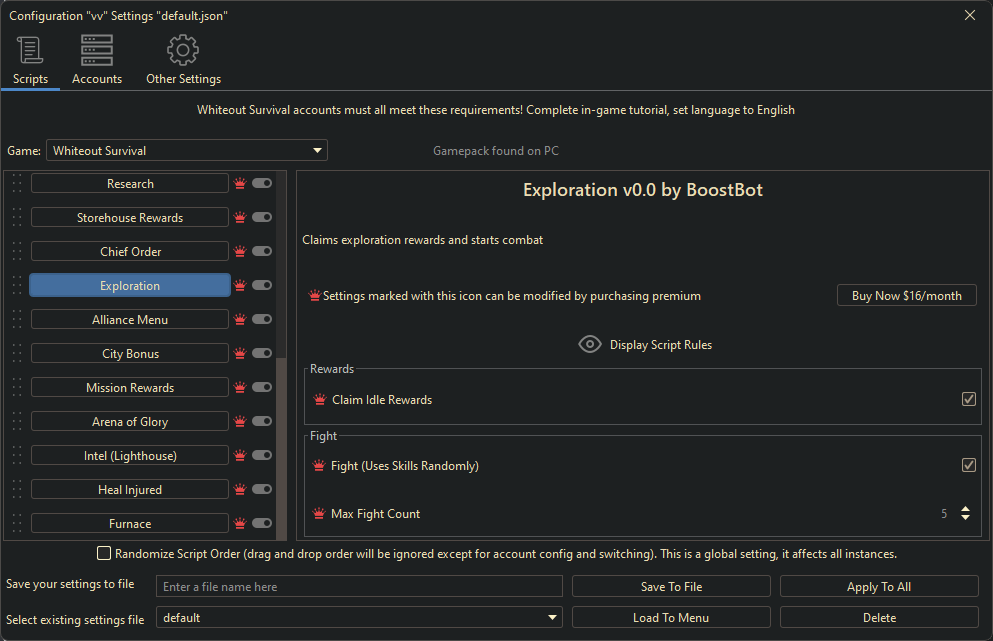Toggle the Research script switch
993x641 pixels.
262,183
